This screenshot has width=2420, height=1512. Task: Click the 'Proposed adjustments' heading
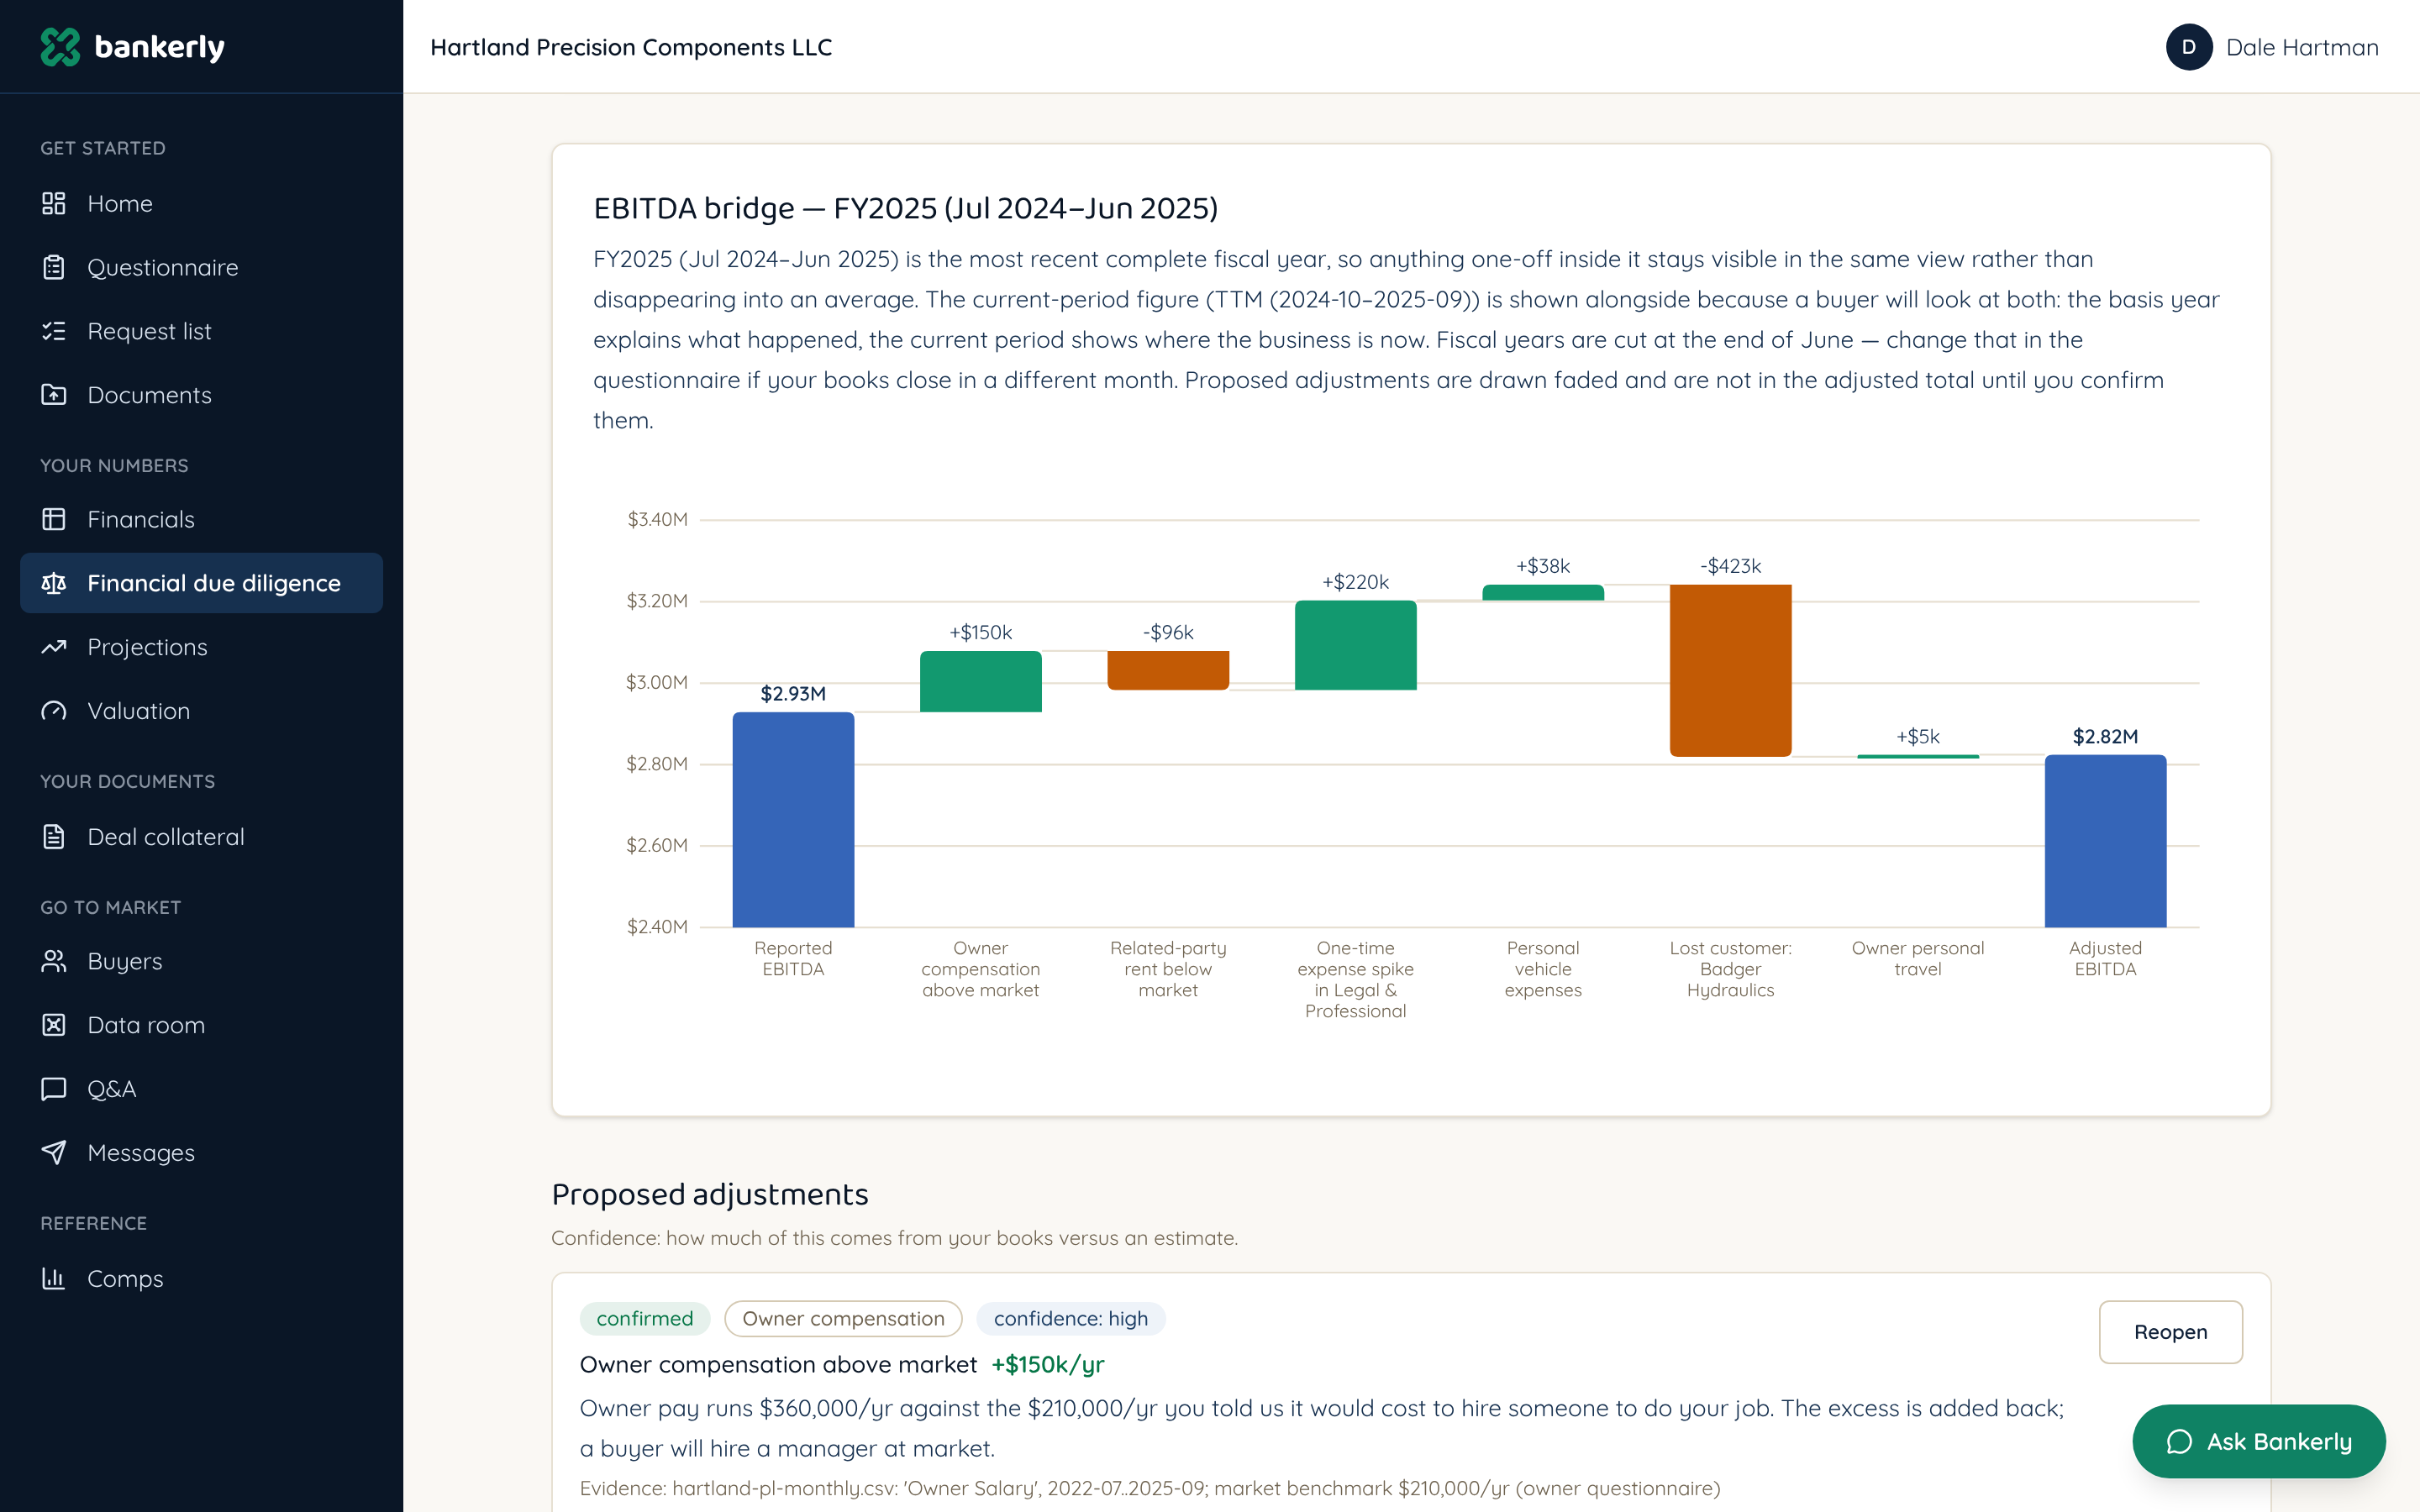click(x=710, y=1194)
